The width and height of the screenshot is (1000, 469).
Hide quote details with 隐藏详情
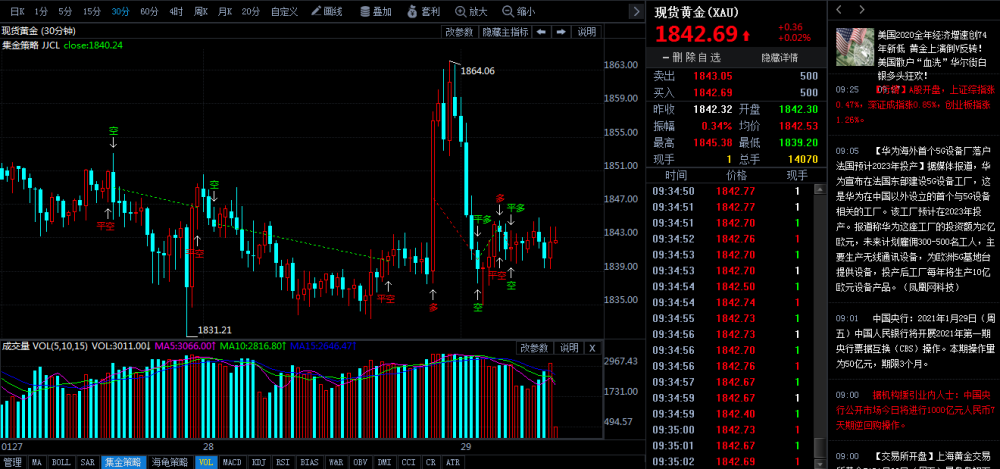click(x=779, y=58)
